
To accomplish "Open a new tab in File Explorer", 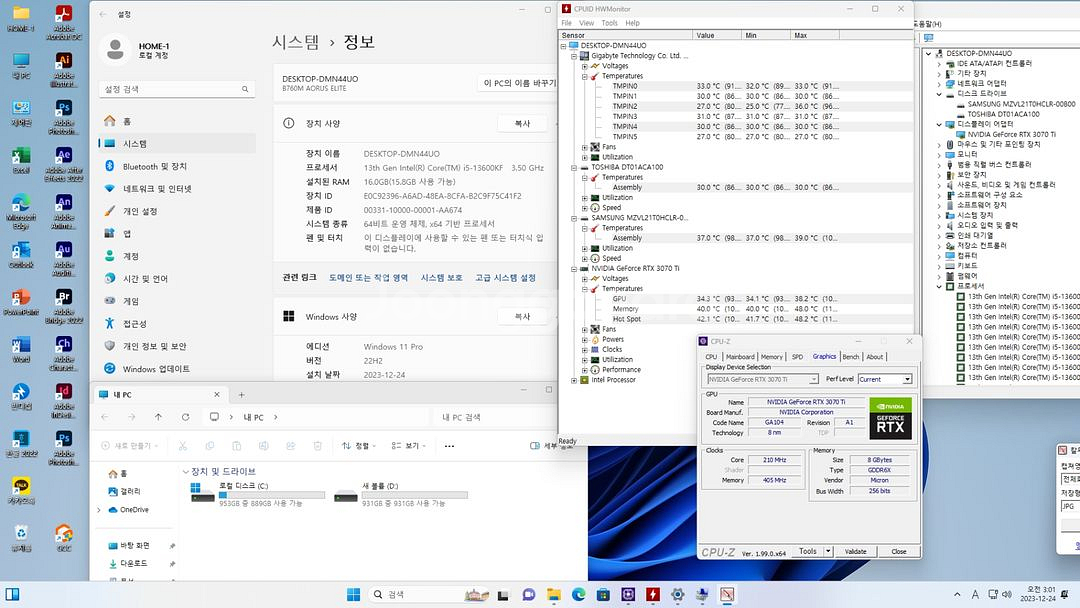I will [x=241, y=395].
